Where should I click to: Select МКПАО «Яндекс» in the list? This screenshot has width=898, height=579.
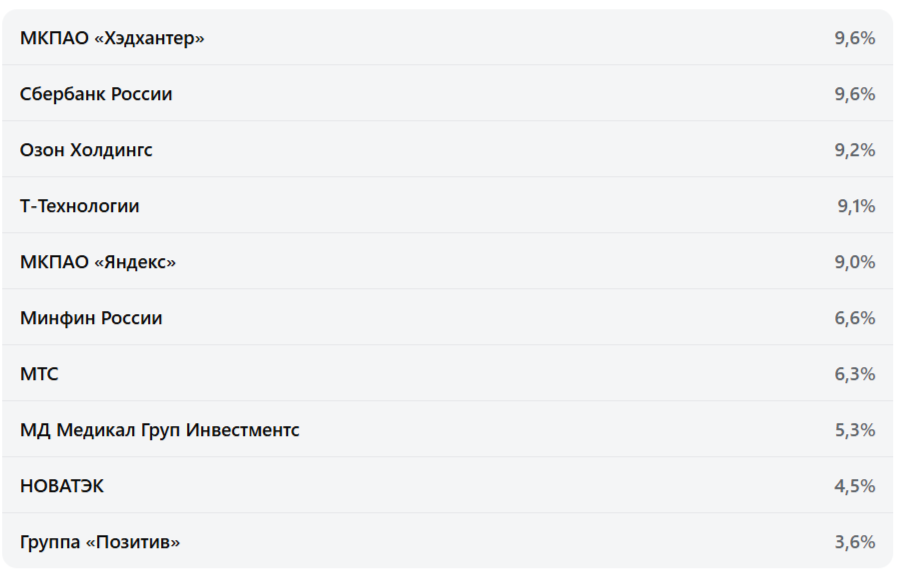98,262
